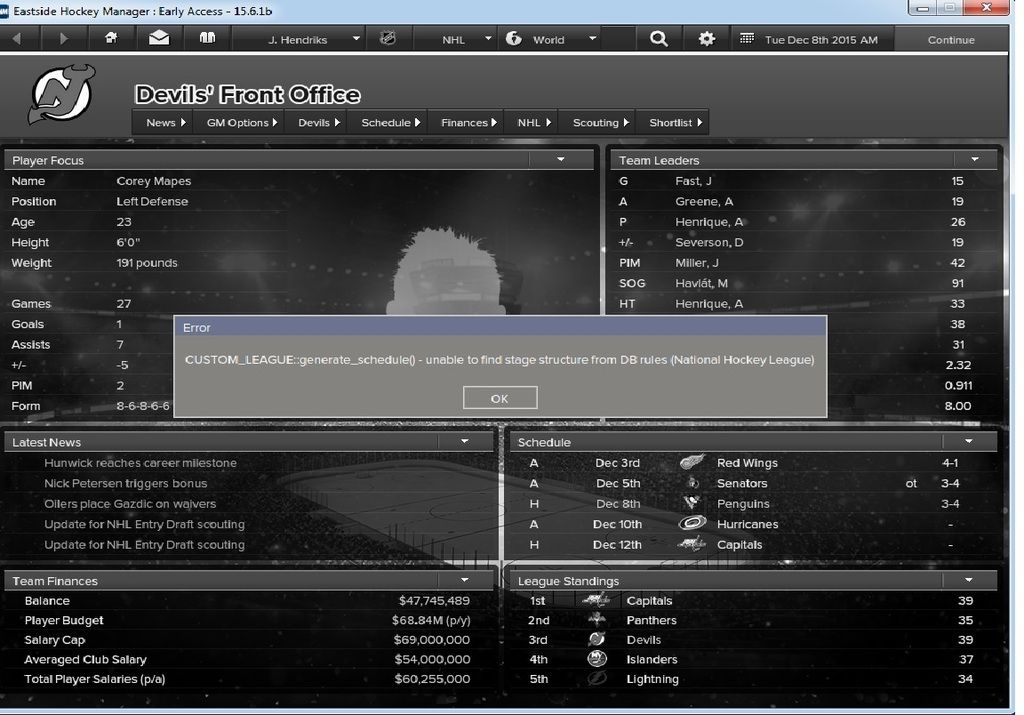Image resolution: width=1024 pixels, height=715 pixels.
Task: Open the home screen icon
Action: pyautogui.click(x=111, y=39)
